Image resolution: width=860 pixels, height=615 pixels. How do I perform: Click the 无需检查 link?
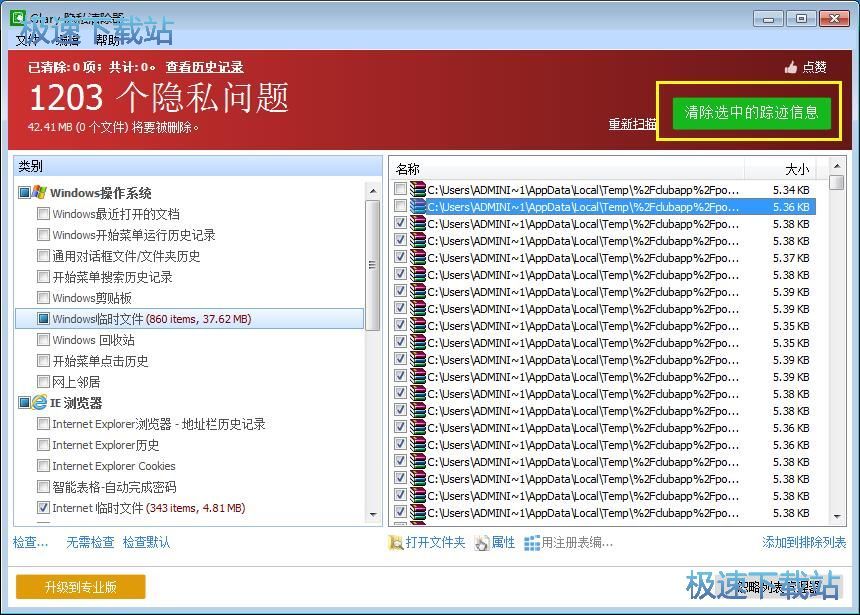90,543
